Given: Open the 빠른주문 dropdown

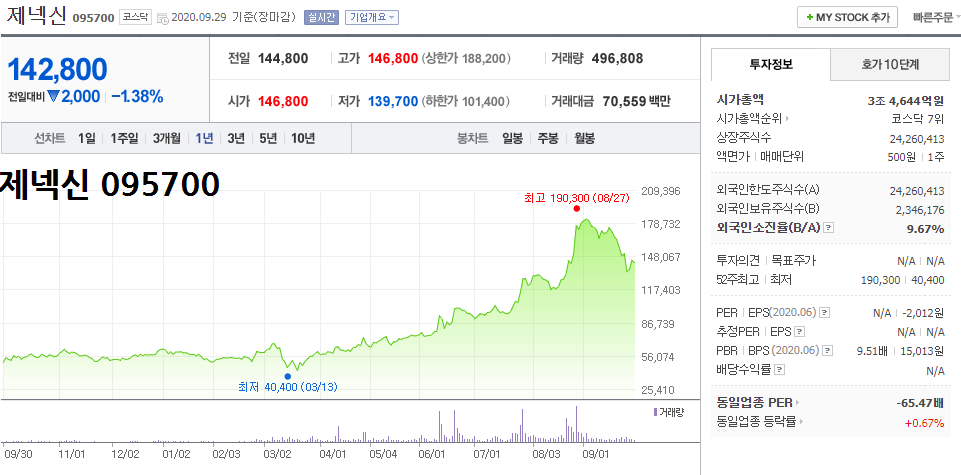Looking at the screenshot, I should pos(936,17).
